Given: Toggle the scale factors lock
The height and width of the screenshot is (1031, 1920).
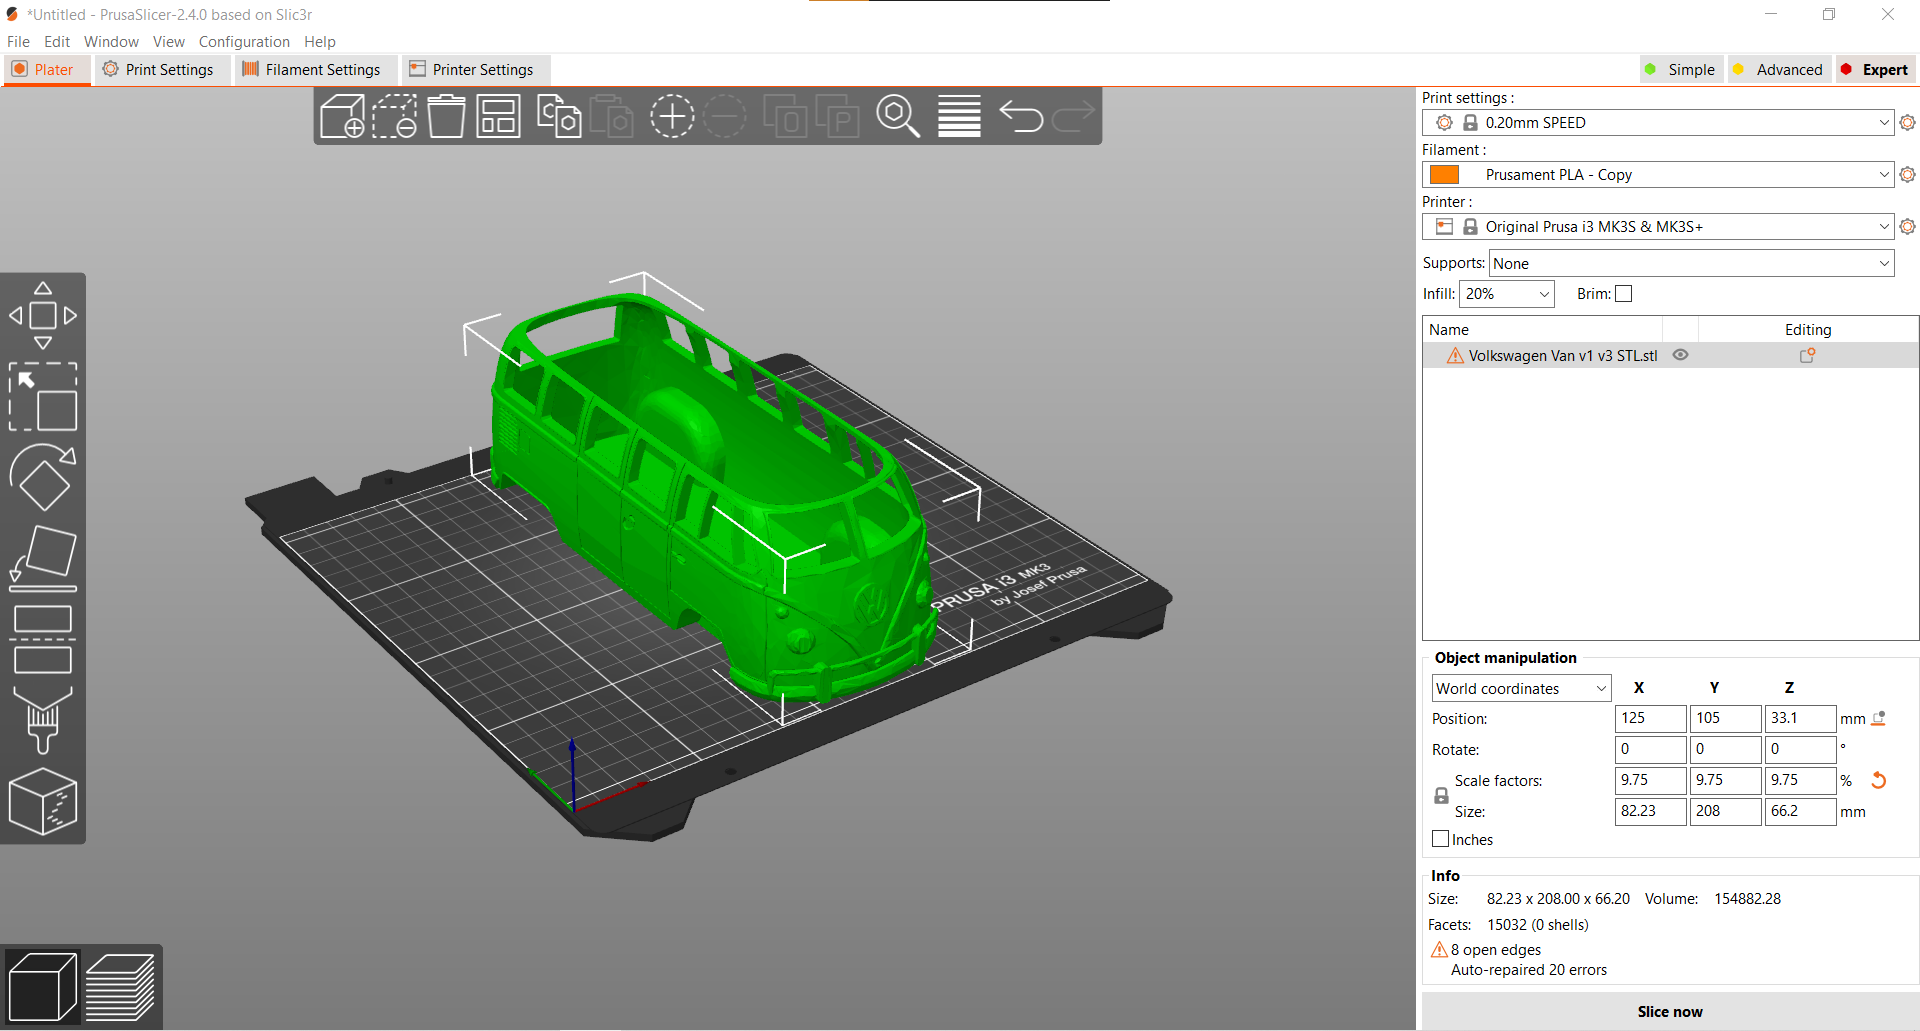Looking at the screenshot, I should coord(1441,796).
